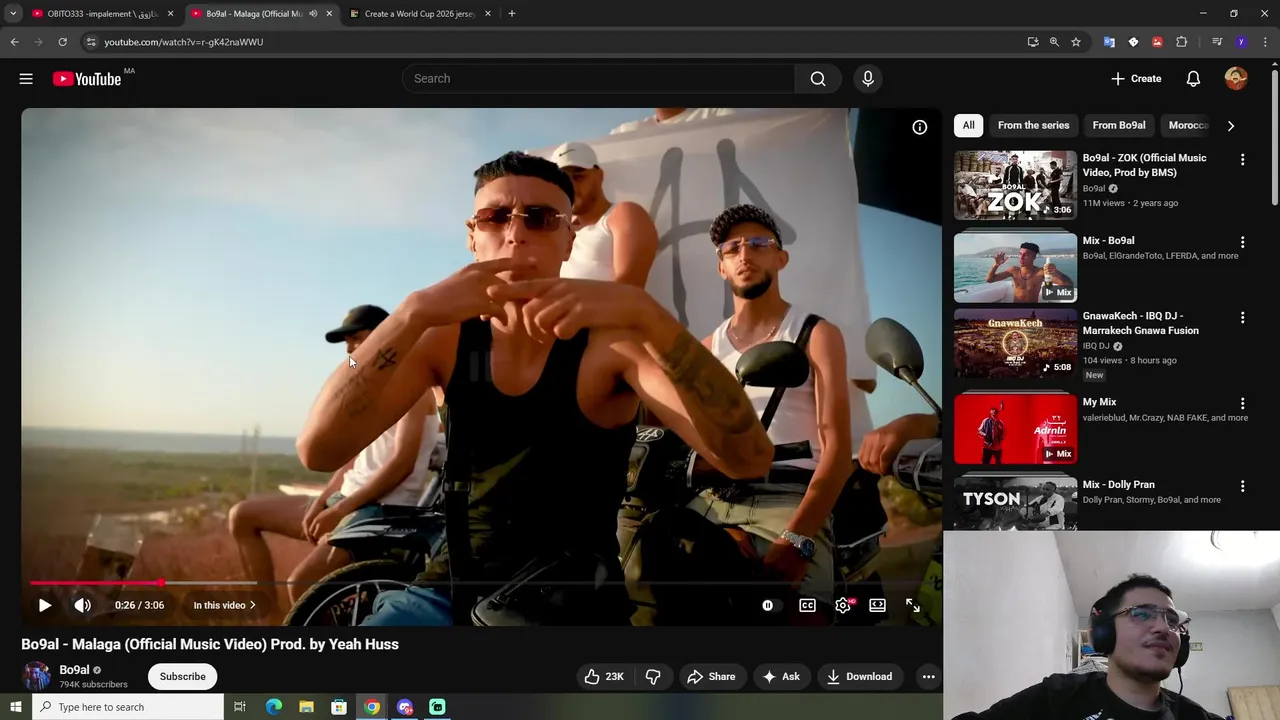Select 'From the series' chip

point(1033,125)
